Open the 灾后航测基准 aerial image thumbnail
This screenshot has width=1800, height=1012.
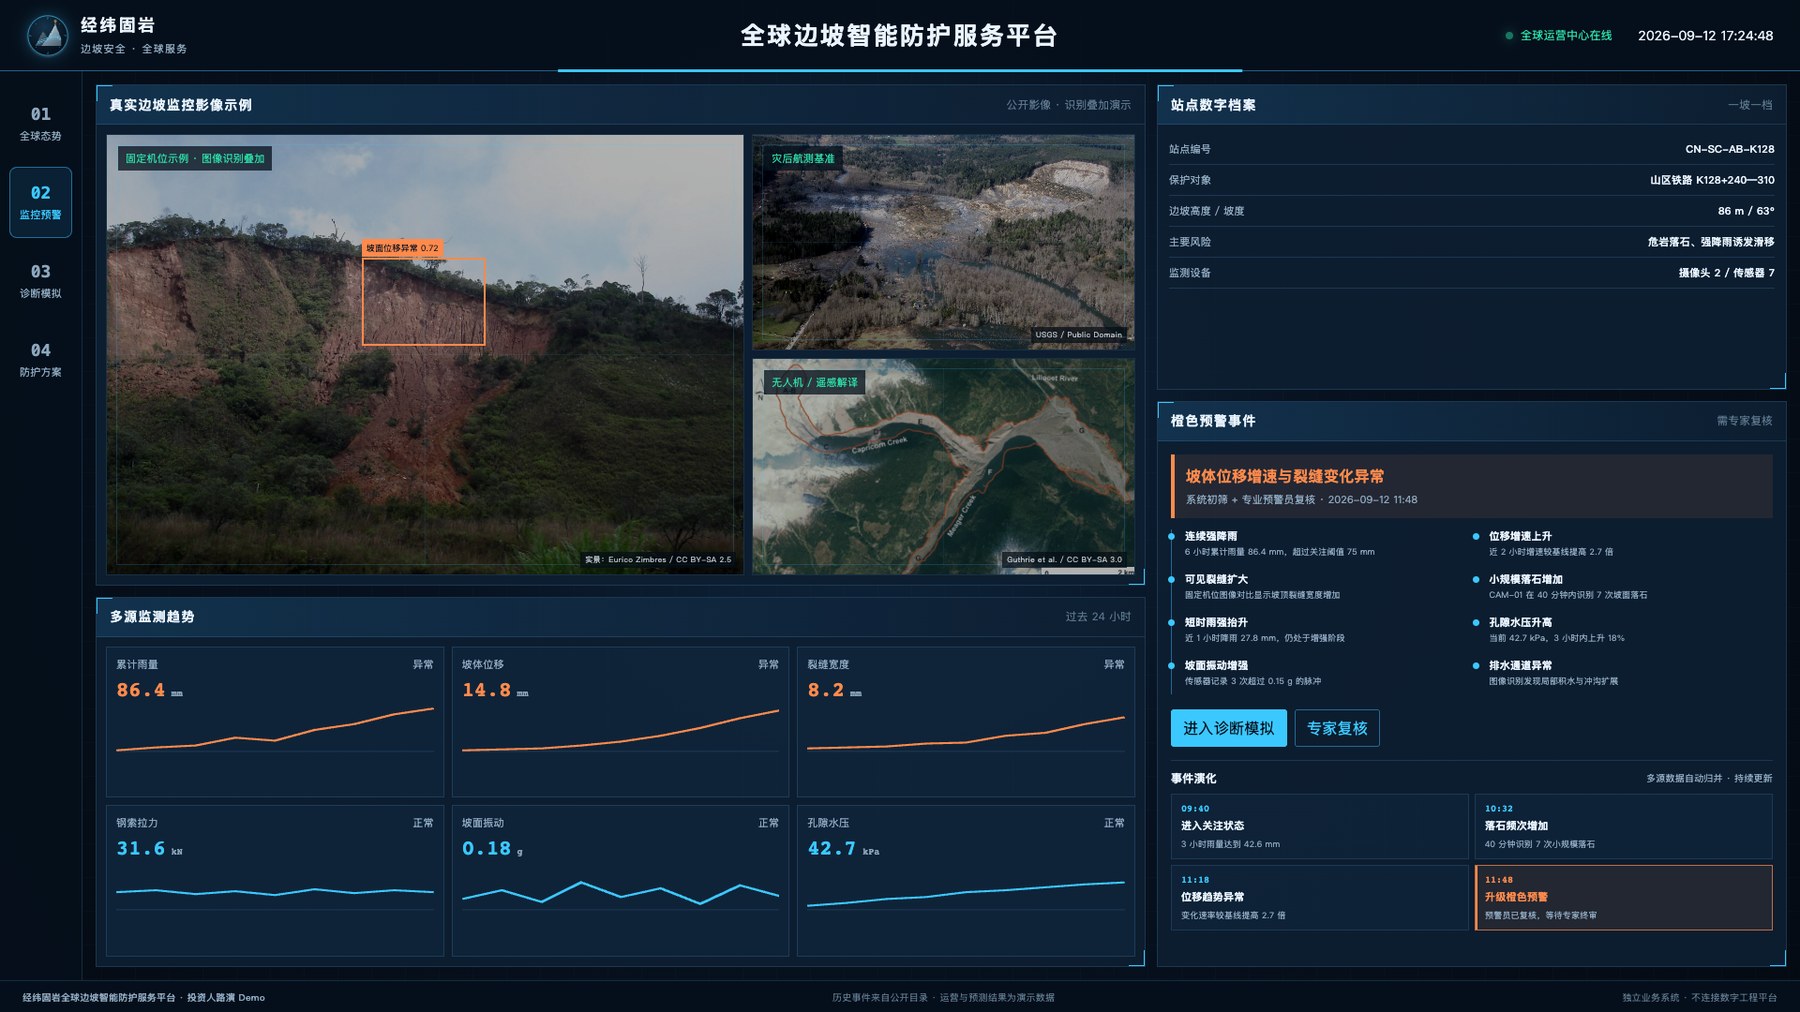943,242
